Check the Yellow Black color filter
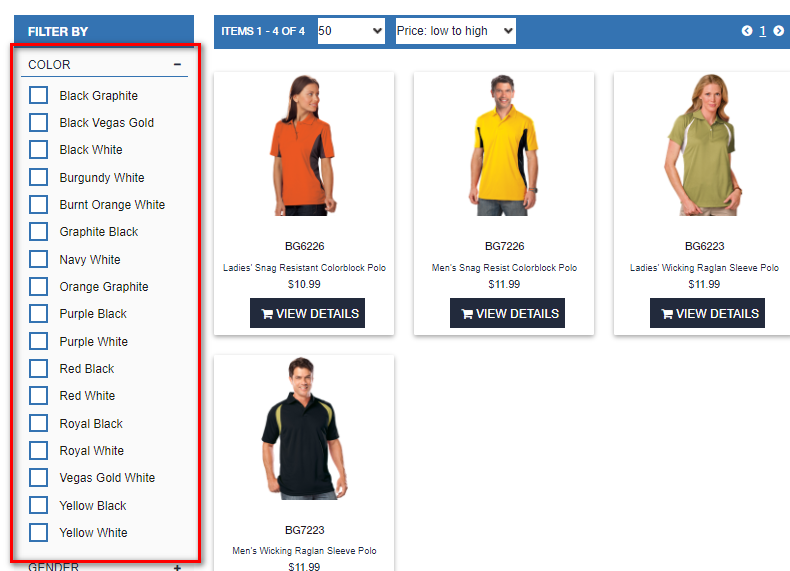 [38, 505]
